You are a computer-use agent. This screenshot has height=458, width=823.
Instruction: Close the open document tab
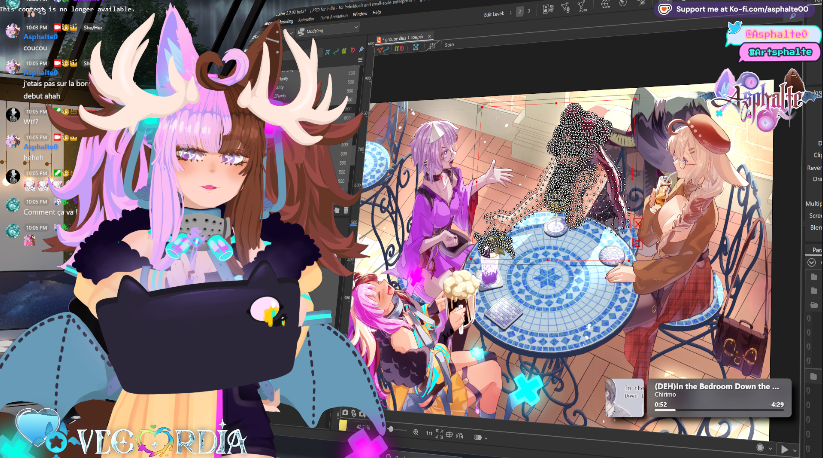pos(429,36)
